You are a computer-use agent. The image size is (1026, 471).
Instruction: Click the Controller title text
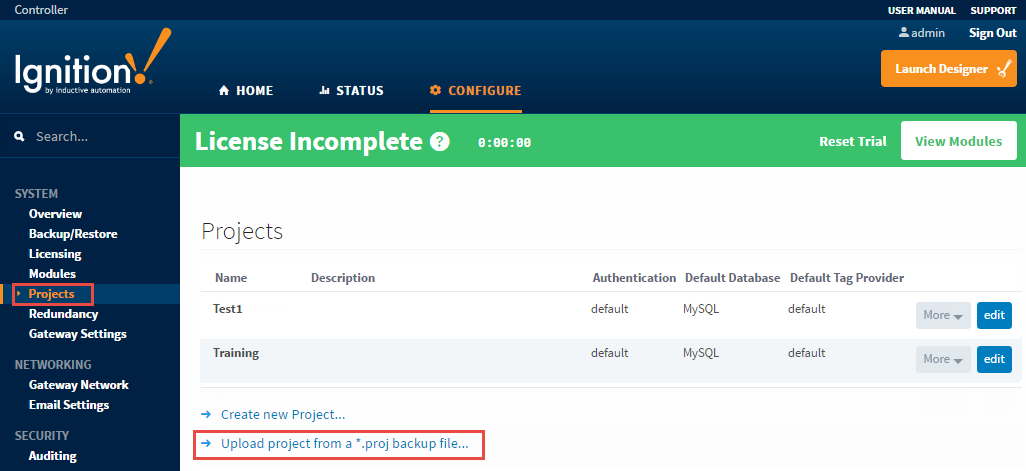tap(41, 10)
